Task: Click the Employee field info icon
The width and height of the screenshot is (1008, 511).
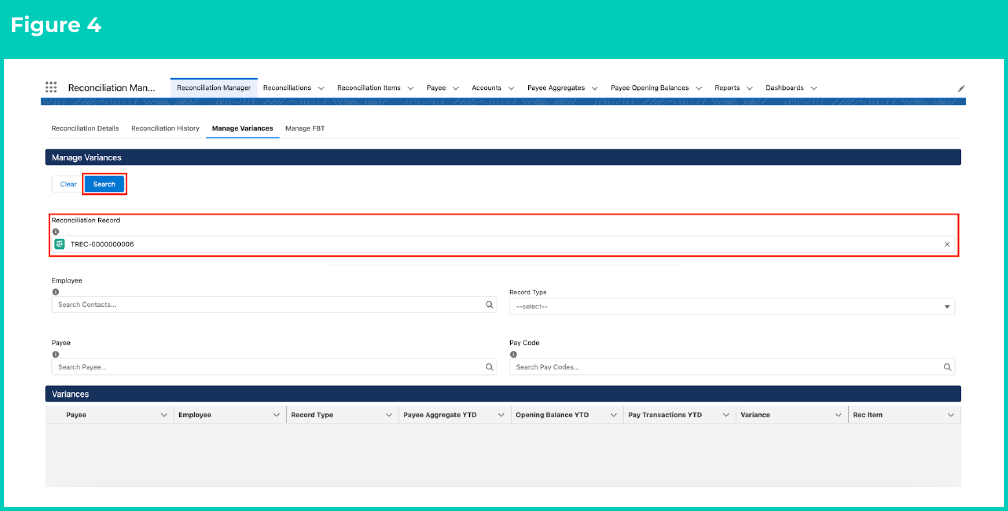Action: click(55, 292)
